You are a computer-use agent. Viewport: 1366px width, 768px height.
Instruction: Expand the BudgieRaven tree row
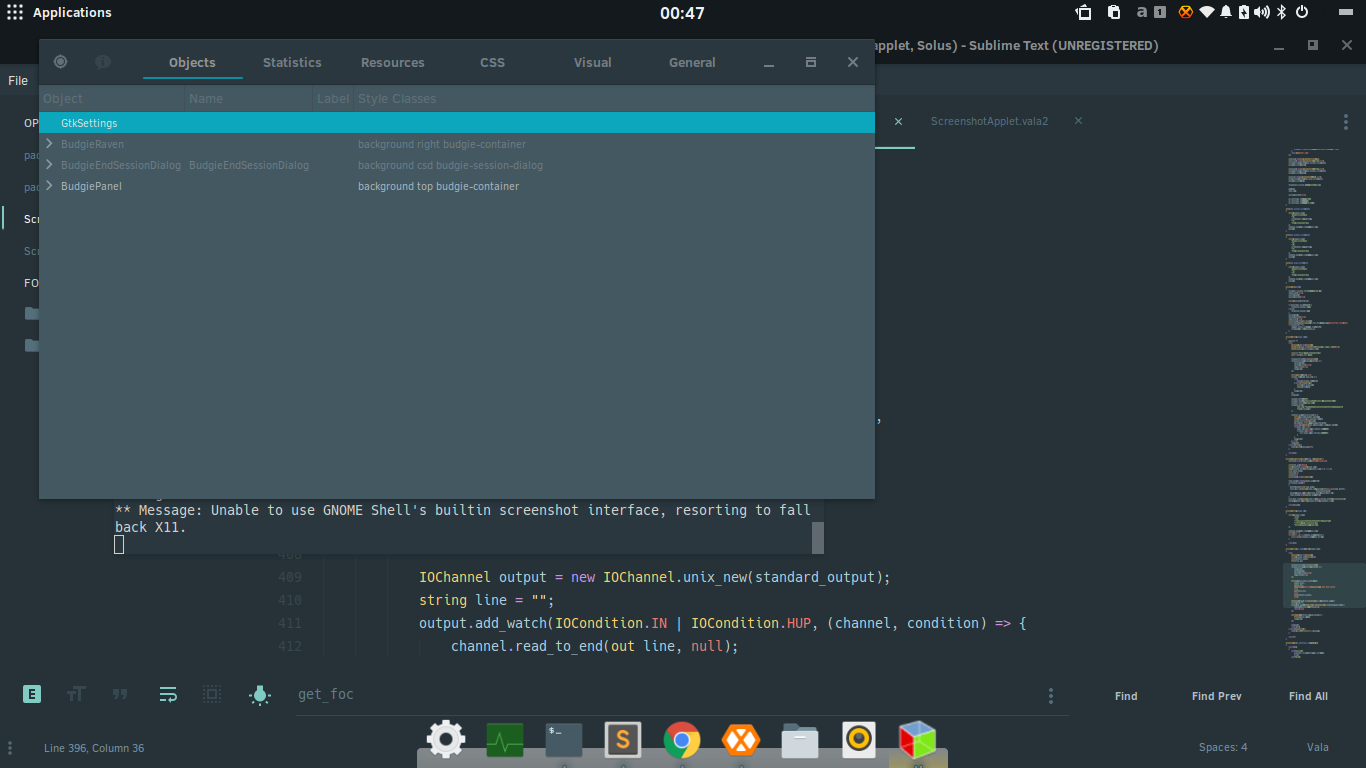point(49,144)
